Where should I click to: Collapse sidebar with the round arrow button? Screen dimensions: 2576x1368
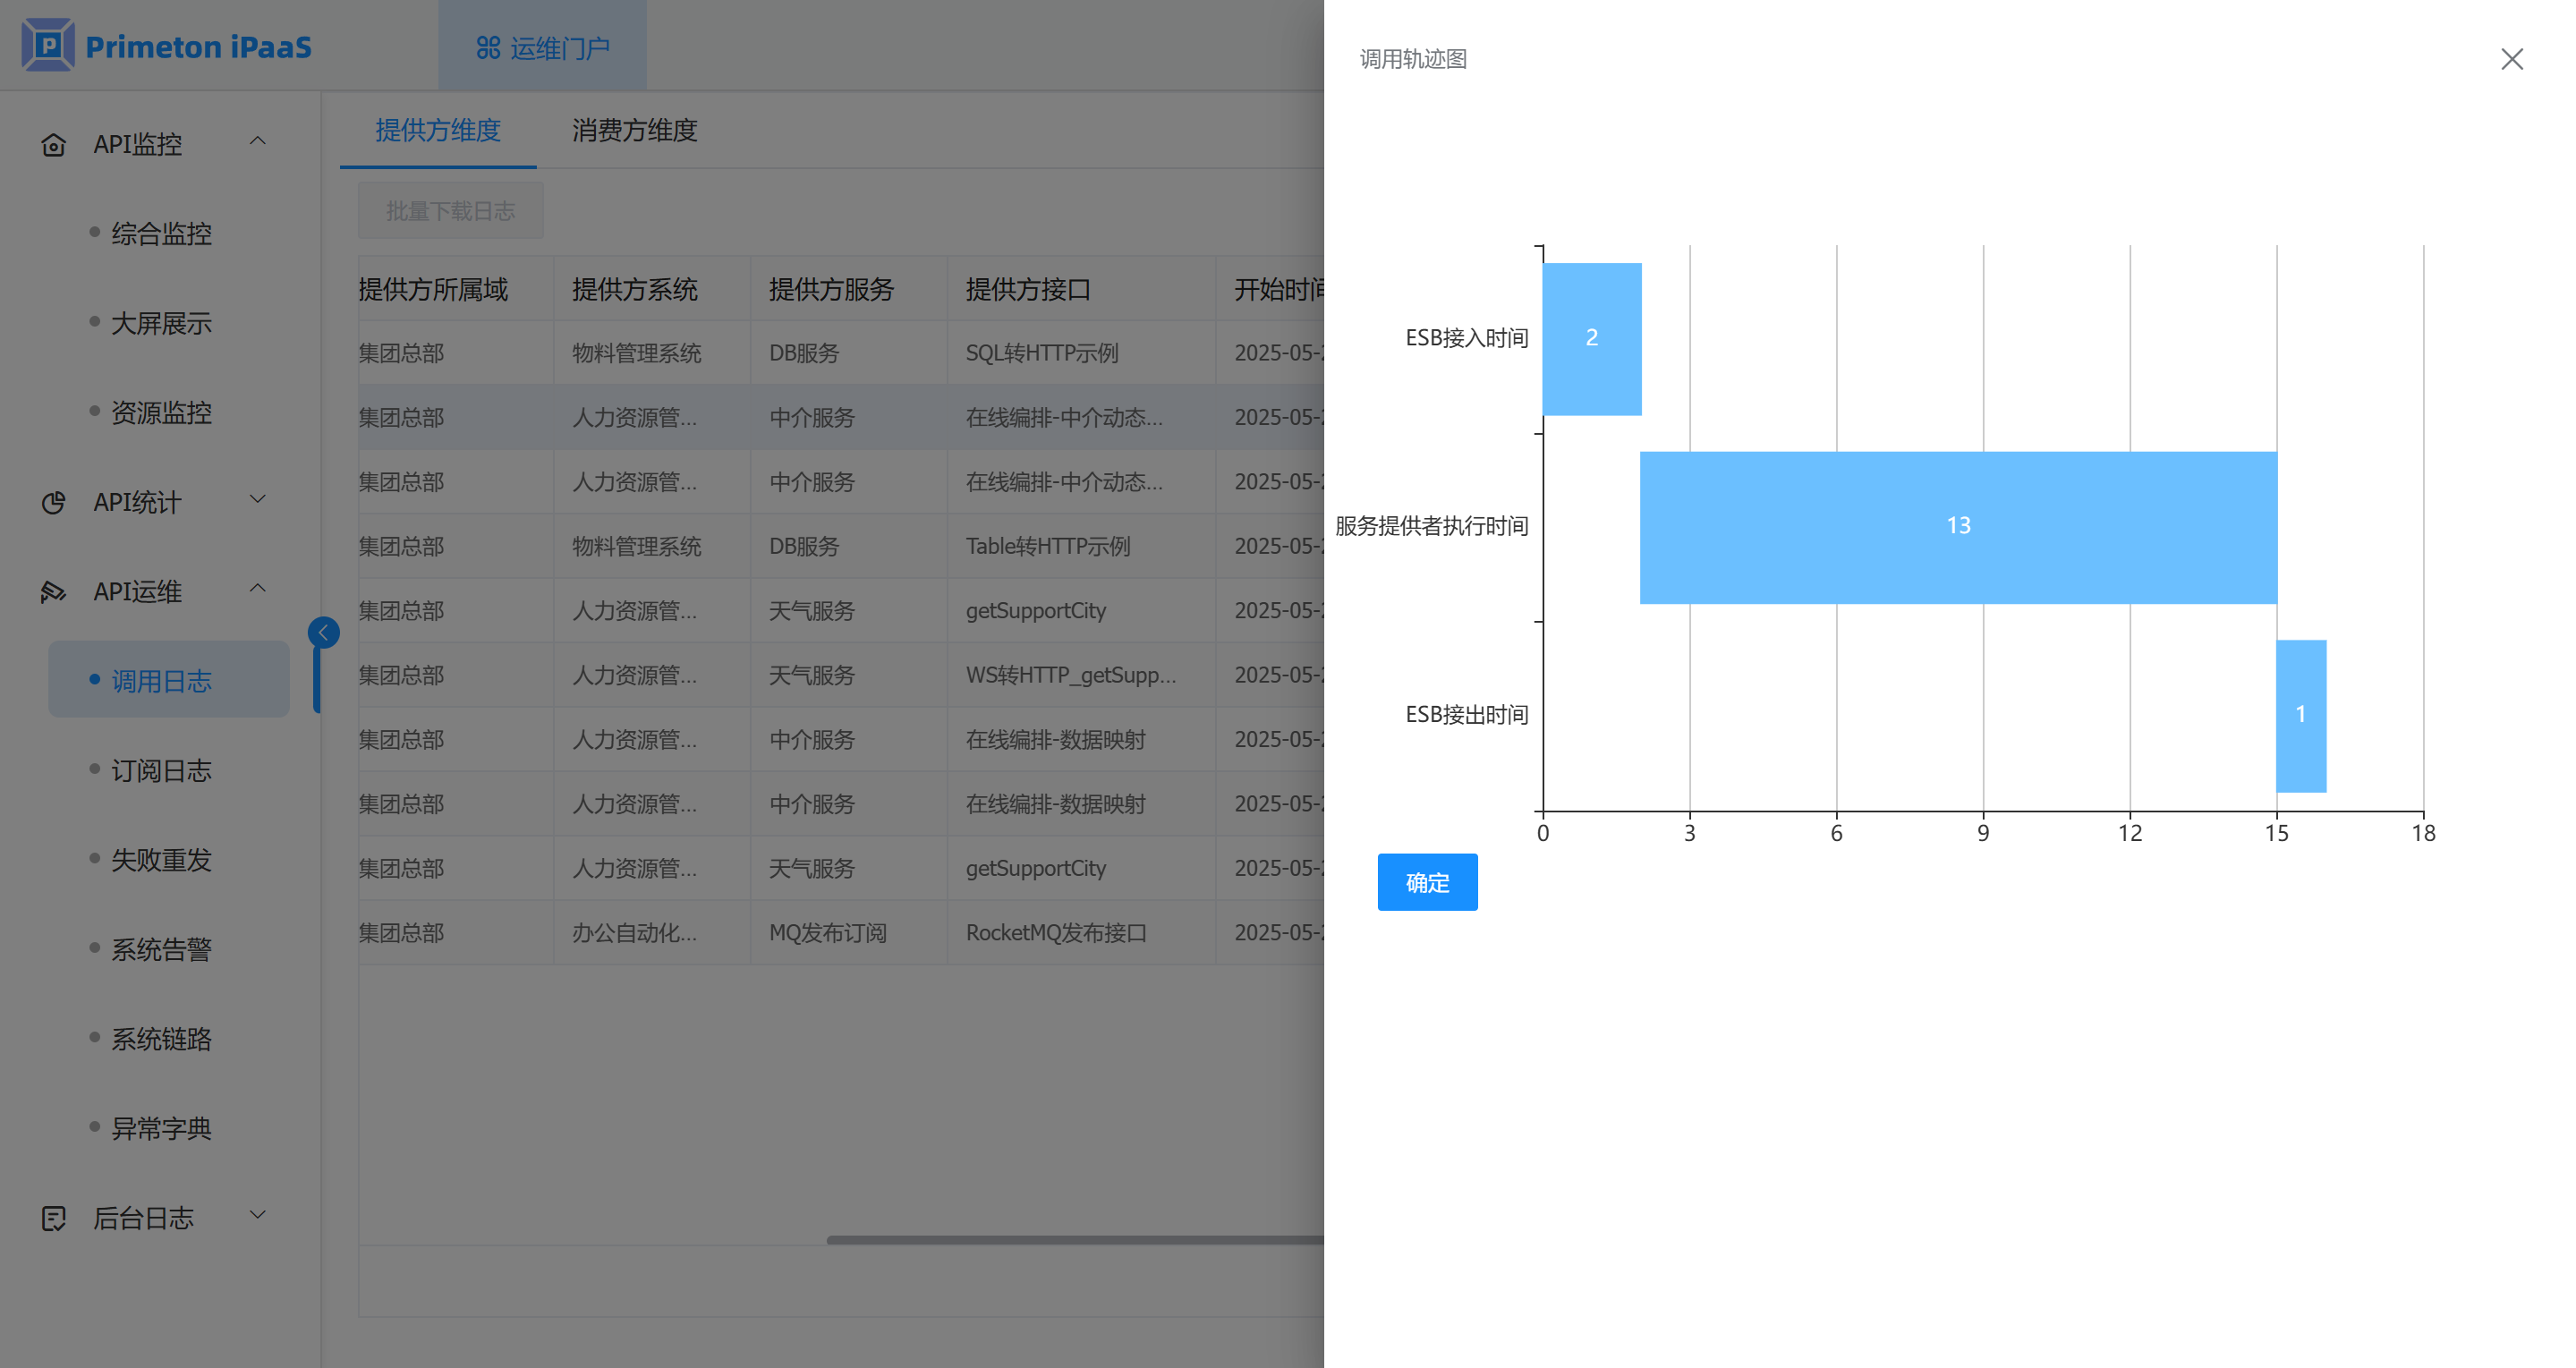point(323,632)
